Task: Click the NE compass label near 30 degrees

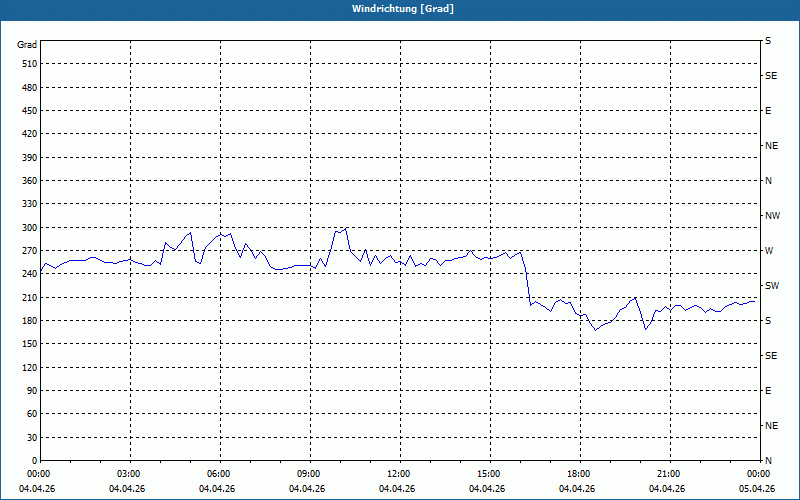Action: pos(771,426)
